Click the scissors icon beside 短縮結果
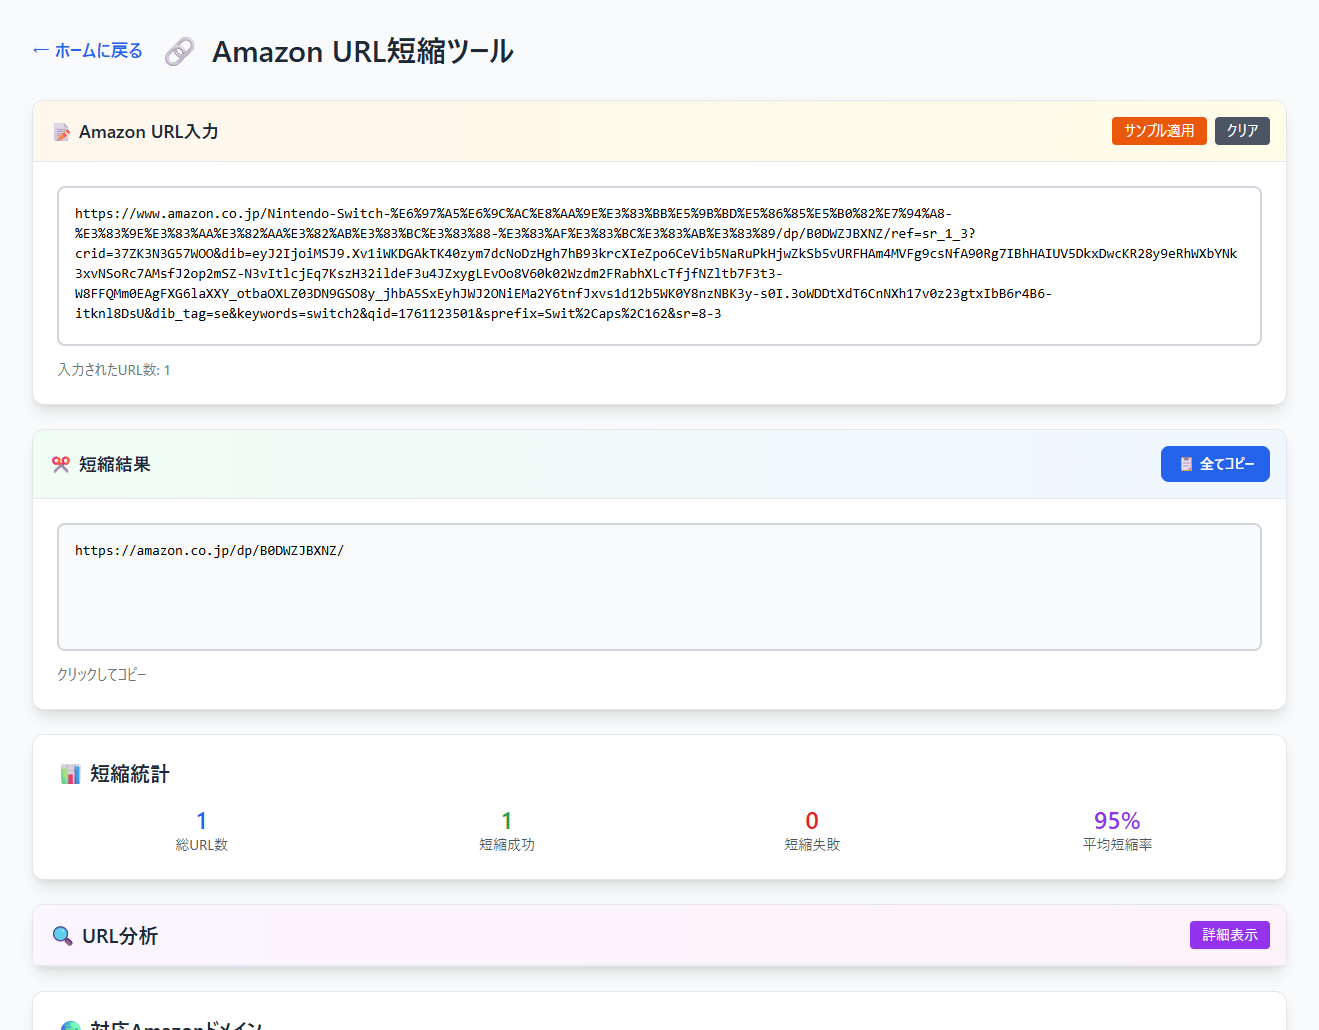This screenshot has width=1319, height=1030. click(x=61, y=464)
